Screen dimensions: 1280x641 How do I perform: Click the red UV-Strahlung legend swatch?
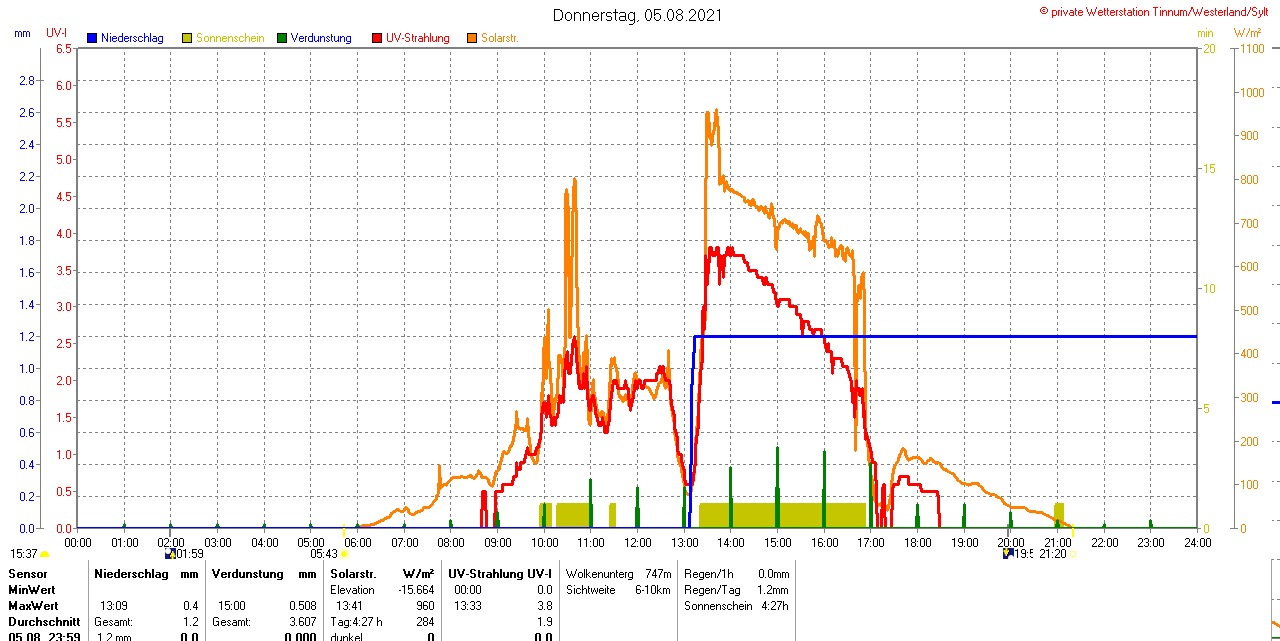coord(377,38)
